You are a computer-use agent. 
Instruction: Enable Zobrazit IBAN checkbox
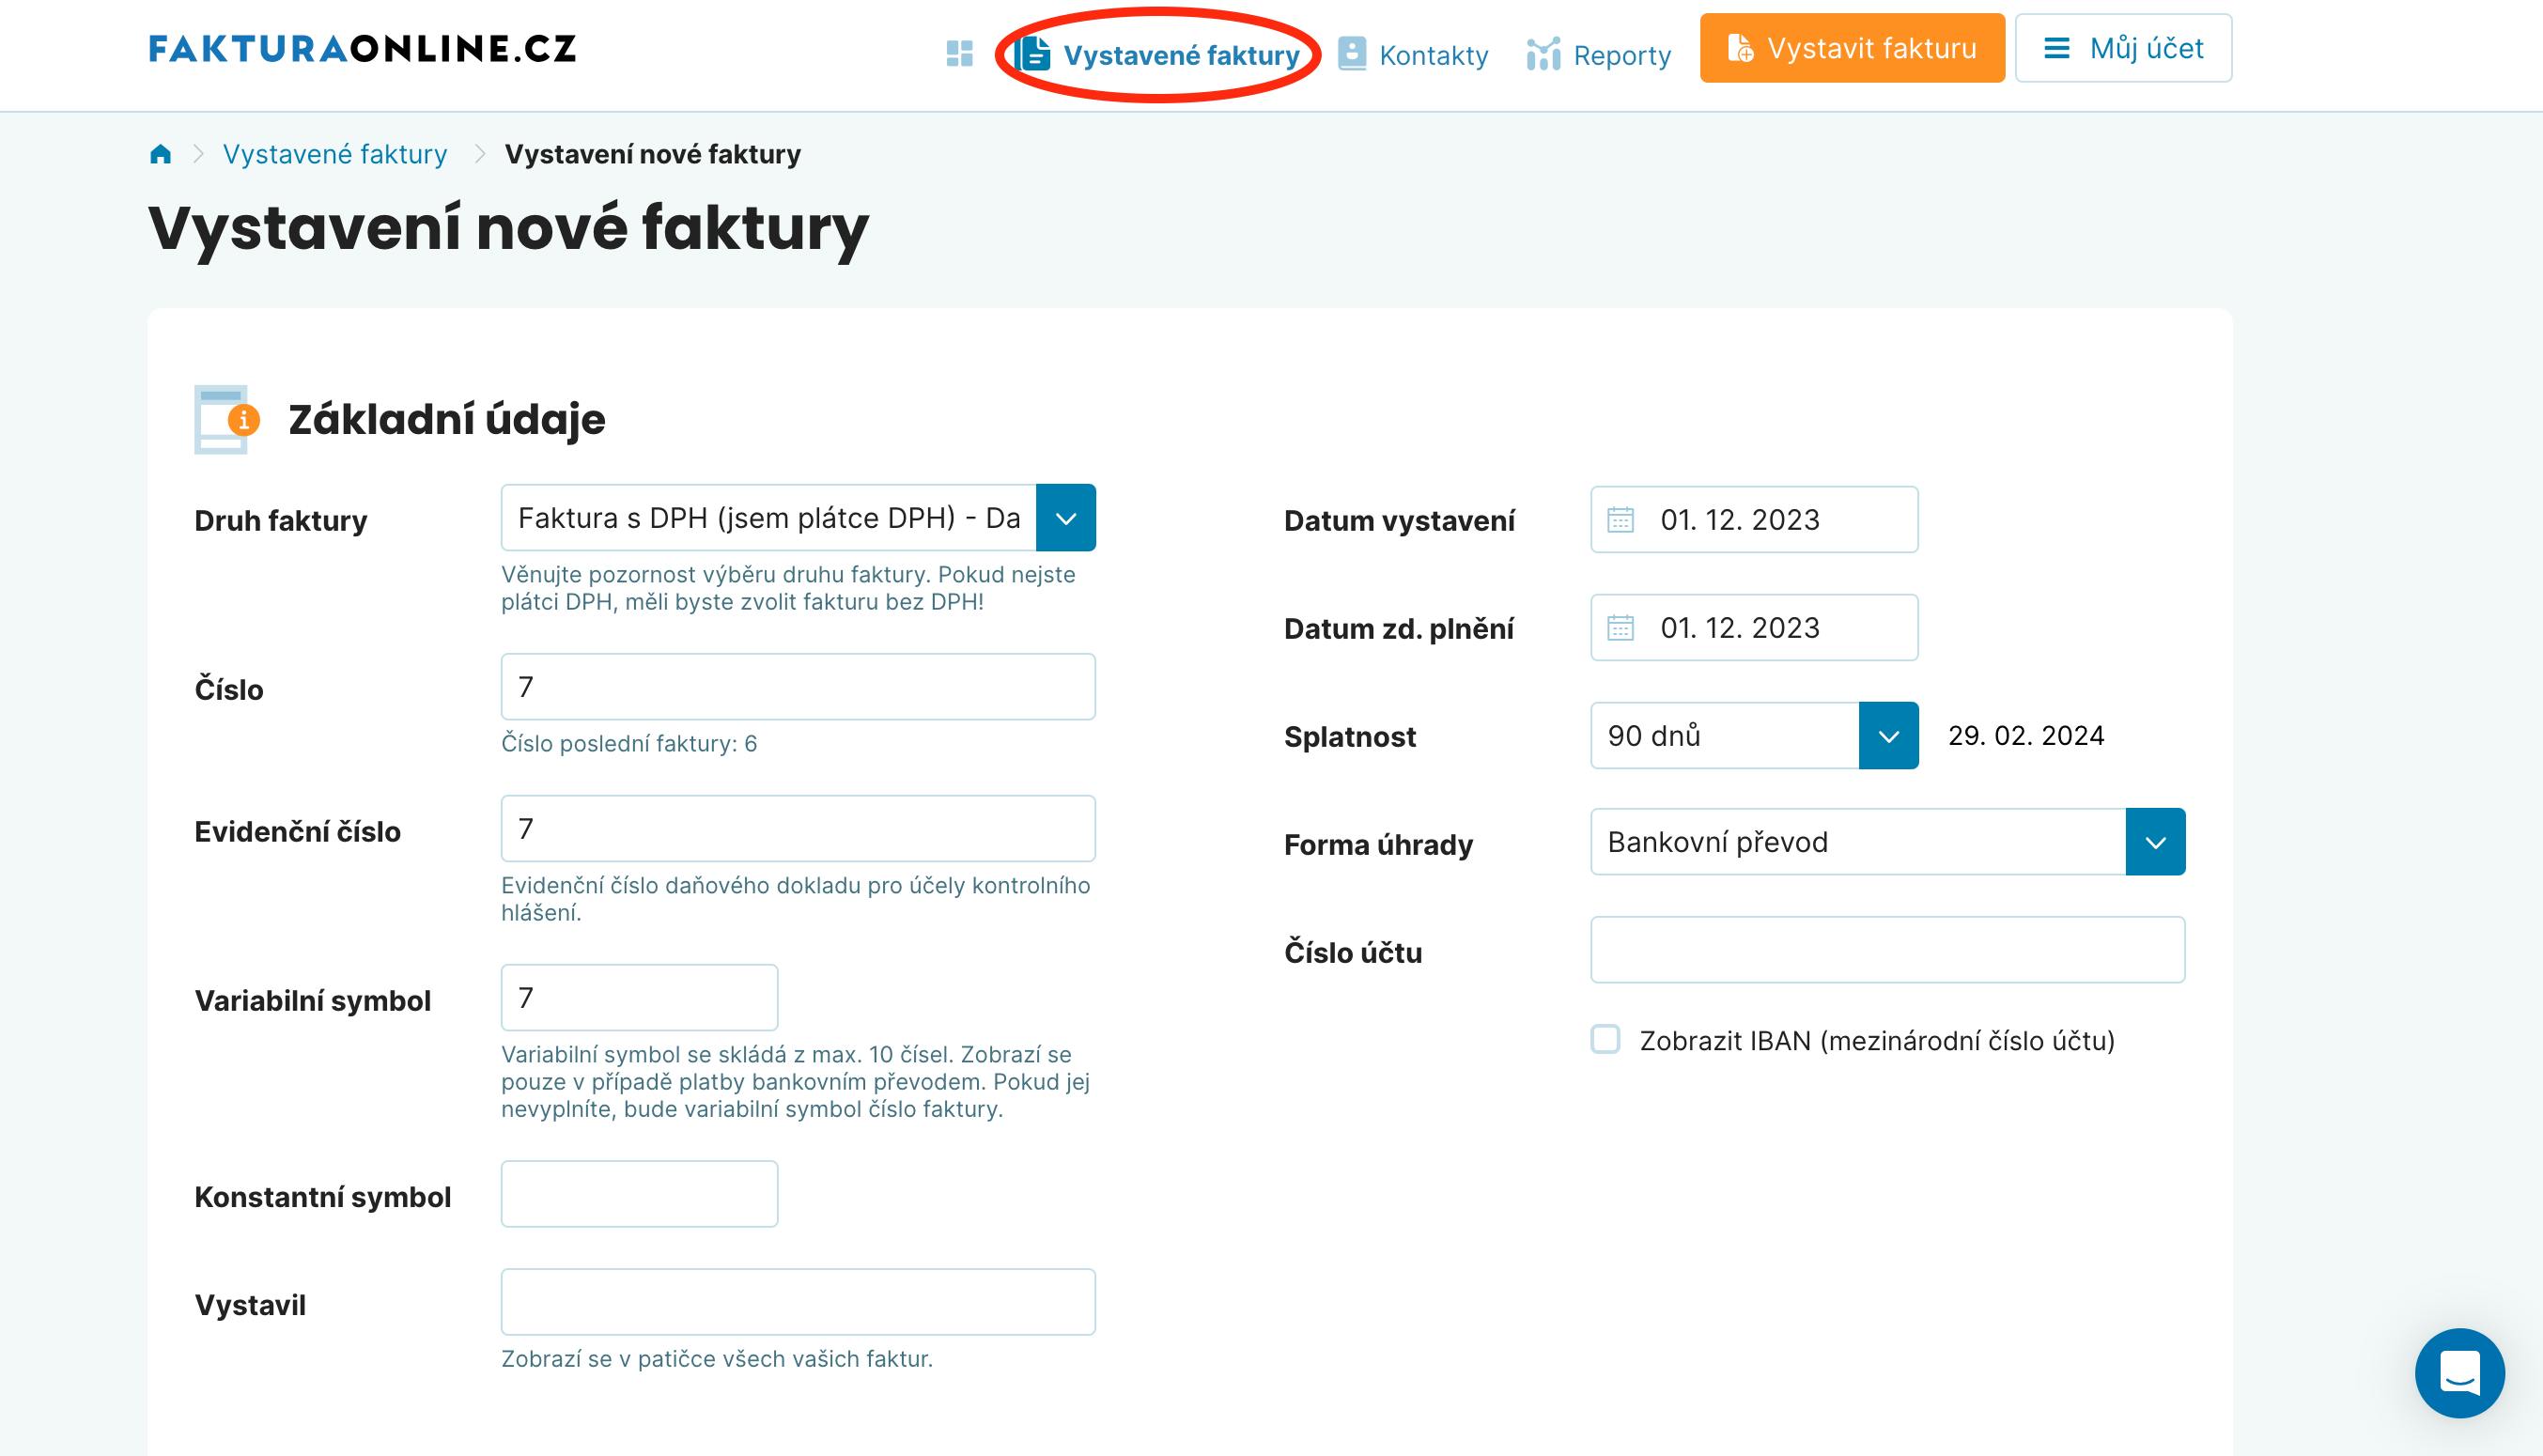[1605, 1040]
